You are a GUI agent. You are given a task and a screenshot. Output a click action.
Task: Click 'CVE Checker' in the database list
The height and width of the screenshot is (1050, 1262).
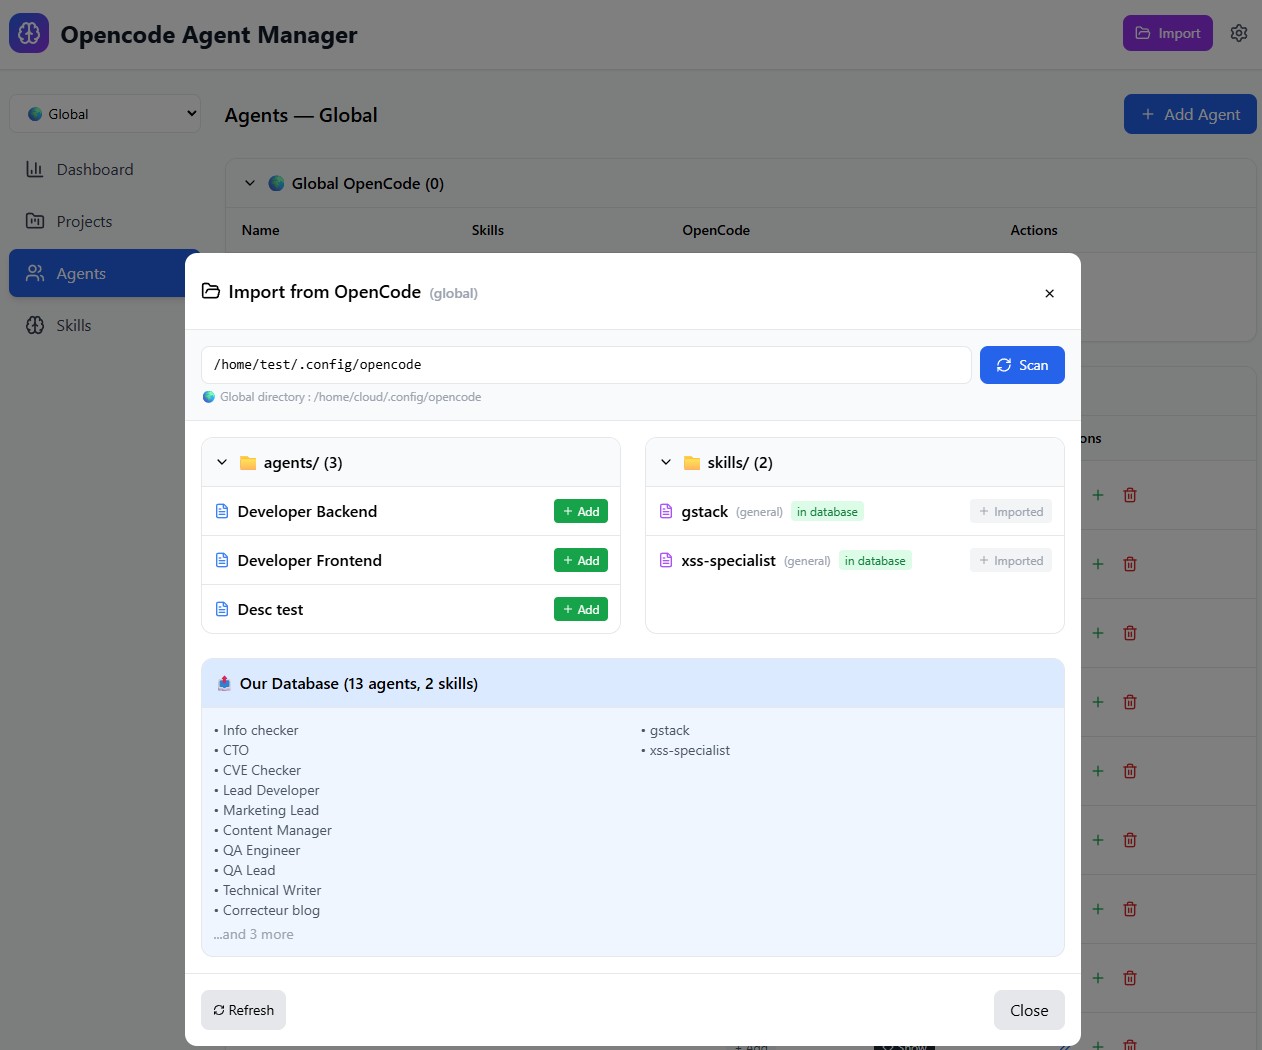pyautogui.click(x=262, y=770)
